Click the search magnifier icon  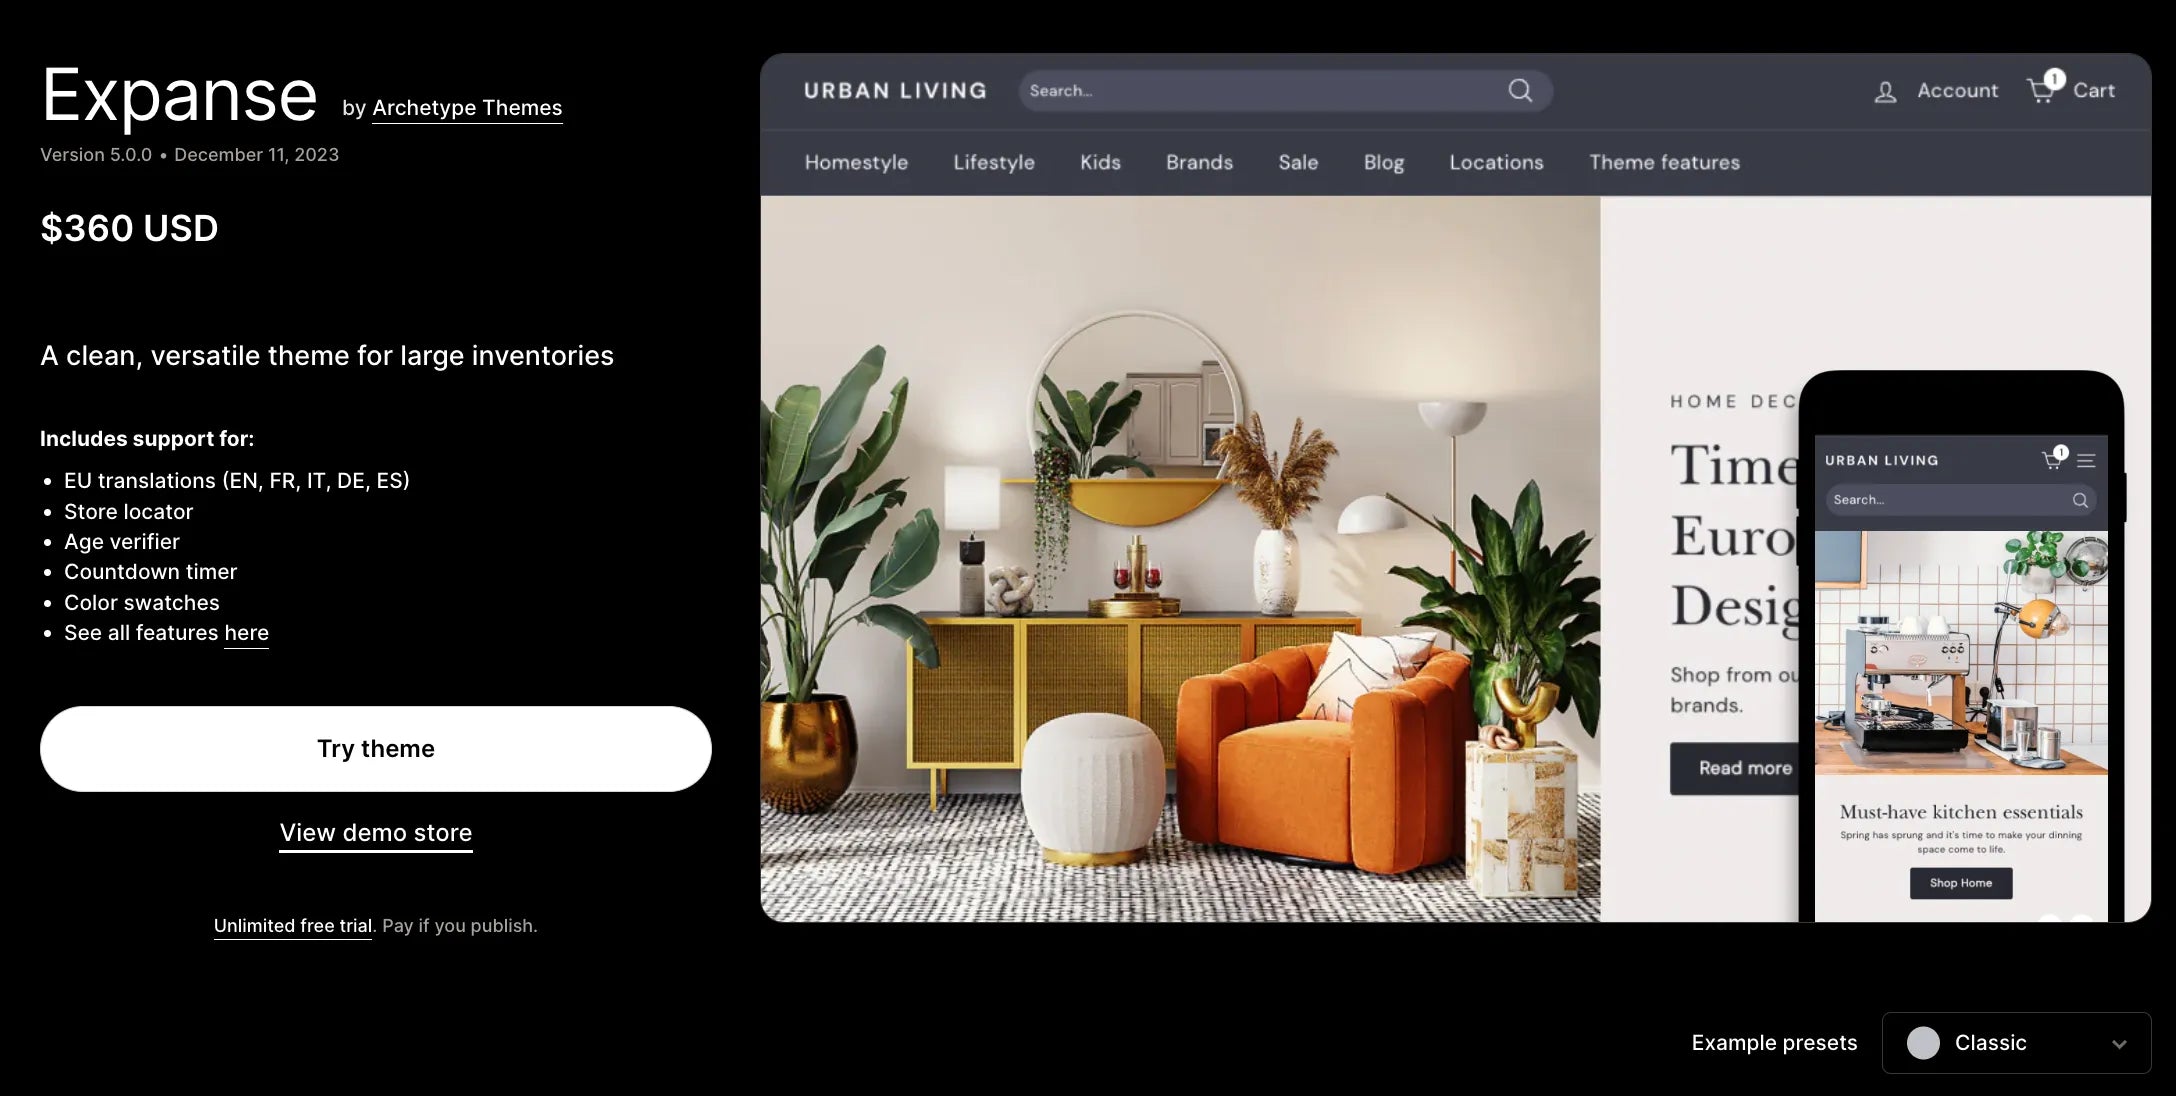pos(1521,89)
